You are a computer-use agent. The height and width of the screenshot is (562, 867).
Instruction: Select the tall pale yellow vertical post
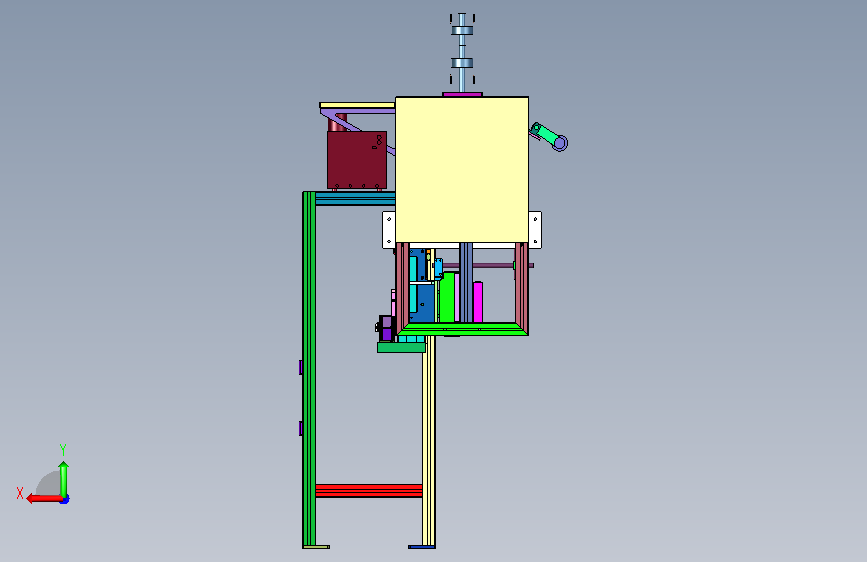coord(429,443)
